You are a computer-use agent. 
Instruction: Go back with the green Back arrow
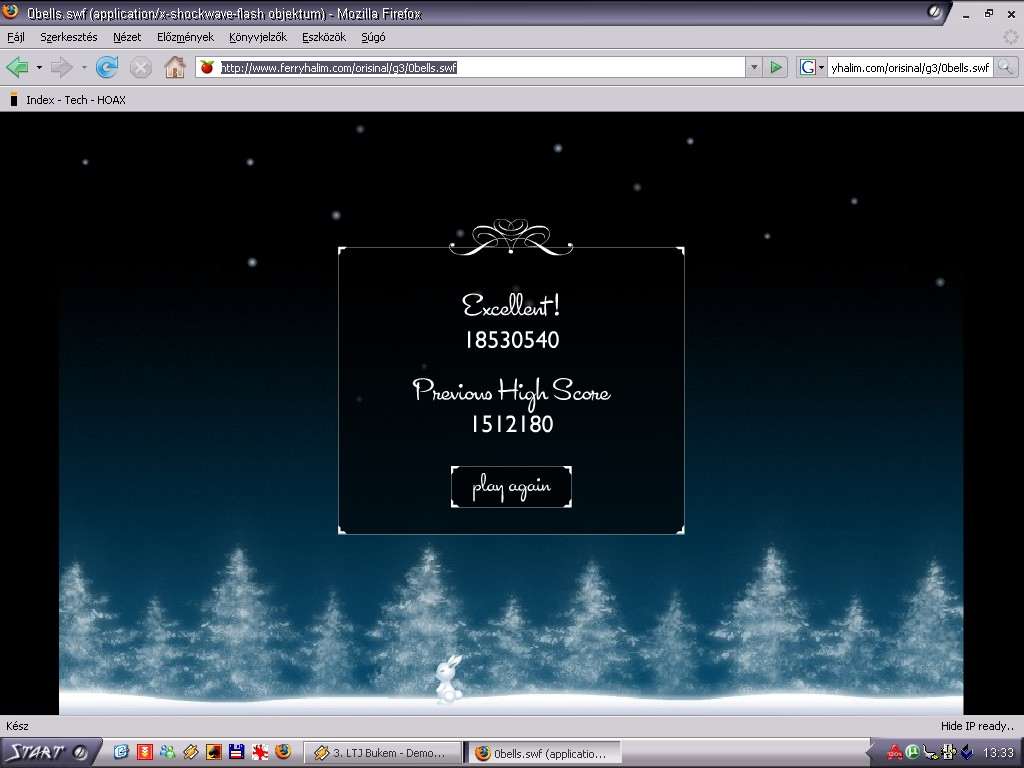[x=18, y=67]
